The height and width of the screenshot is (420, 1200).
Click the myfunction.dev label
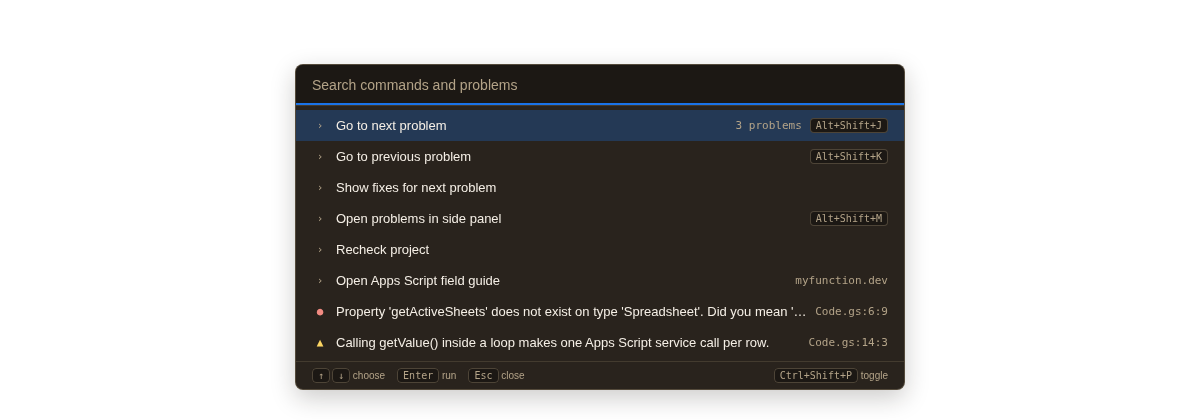pos(841,281)
